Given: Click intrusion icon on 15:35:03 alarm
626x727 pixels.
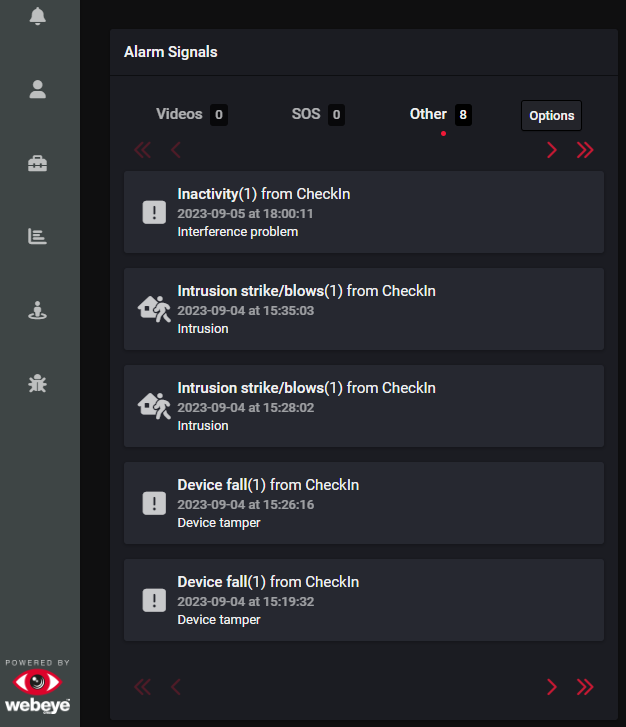Looking at the screenshot, I should pyautogui.click(x=153, y=309).
